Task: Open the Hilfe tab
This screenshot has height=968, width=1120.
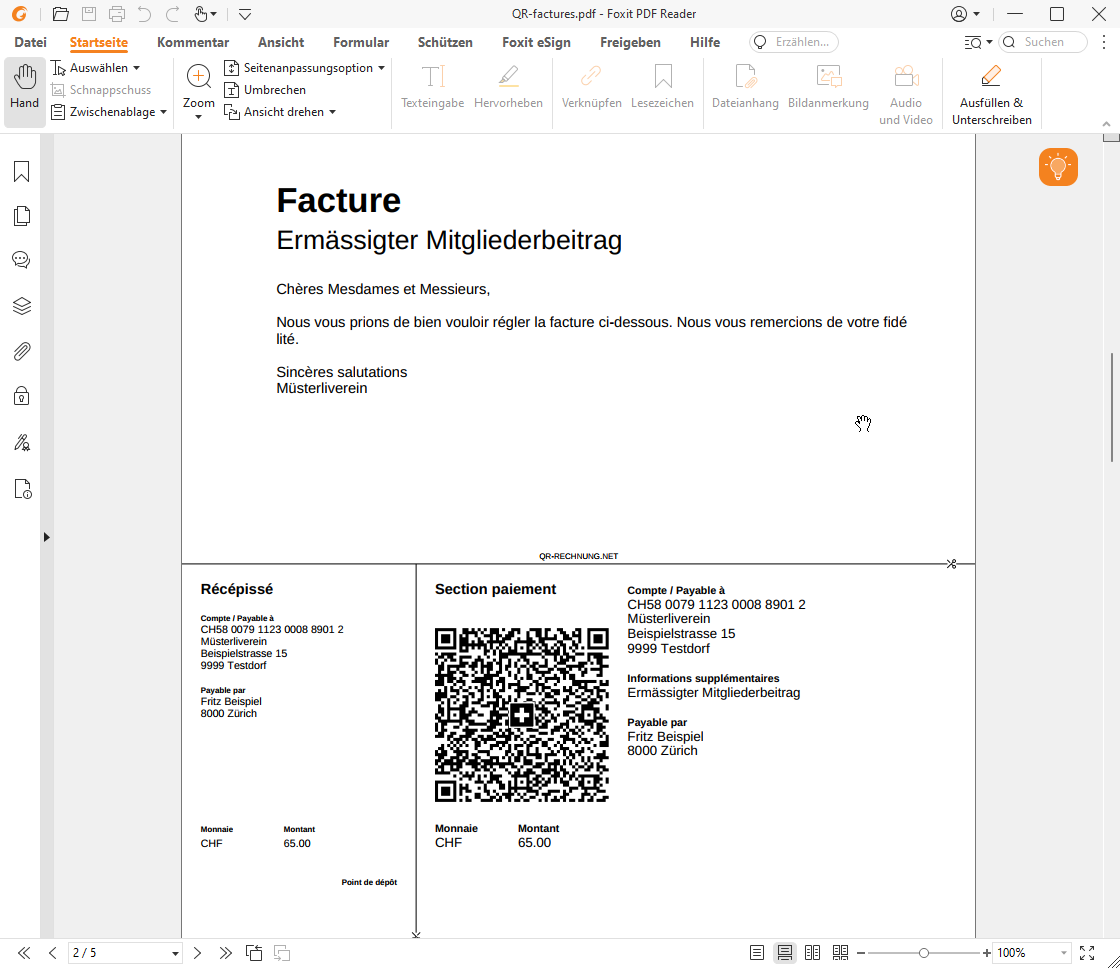Action: pos(705,42)
